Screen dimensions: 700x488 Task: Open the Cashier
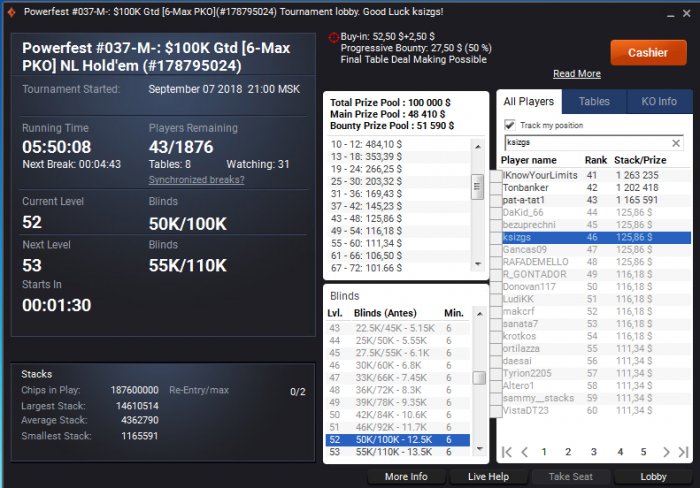coord(648,53)
